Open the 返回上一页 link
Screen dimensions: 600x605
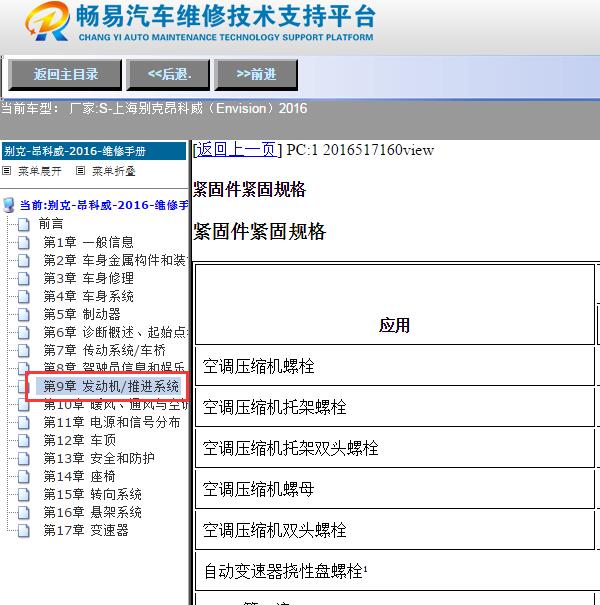[x=237, y=150]
